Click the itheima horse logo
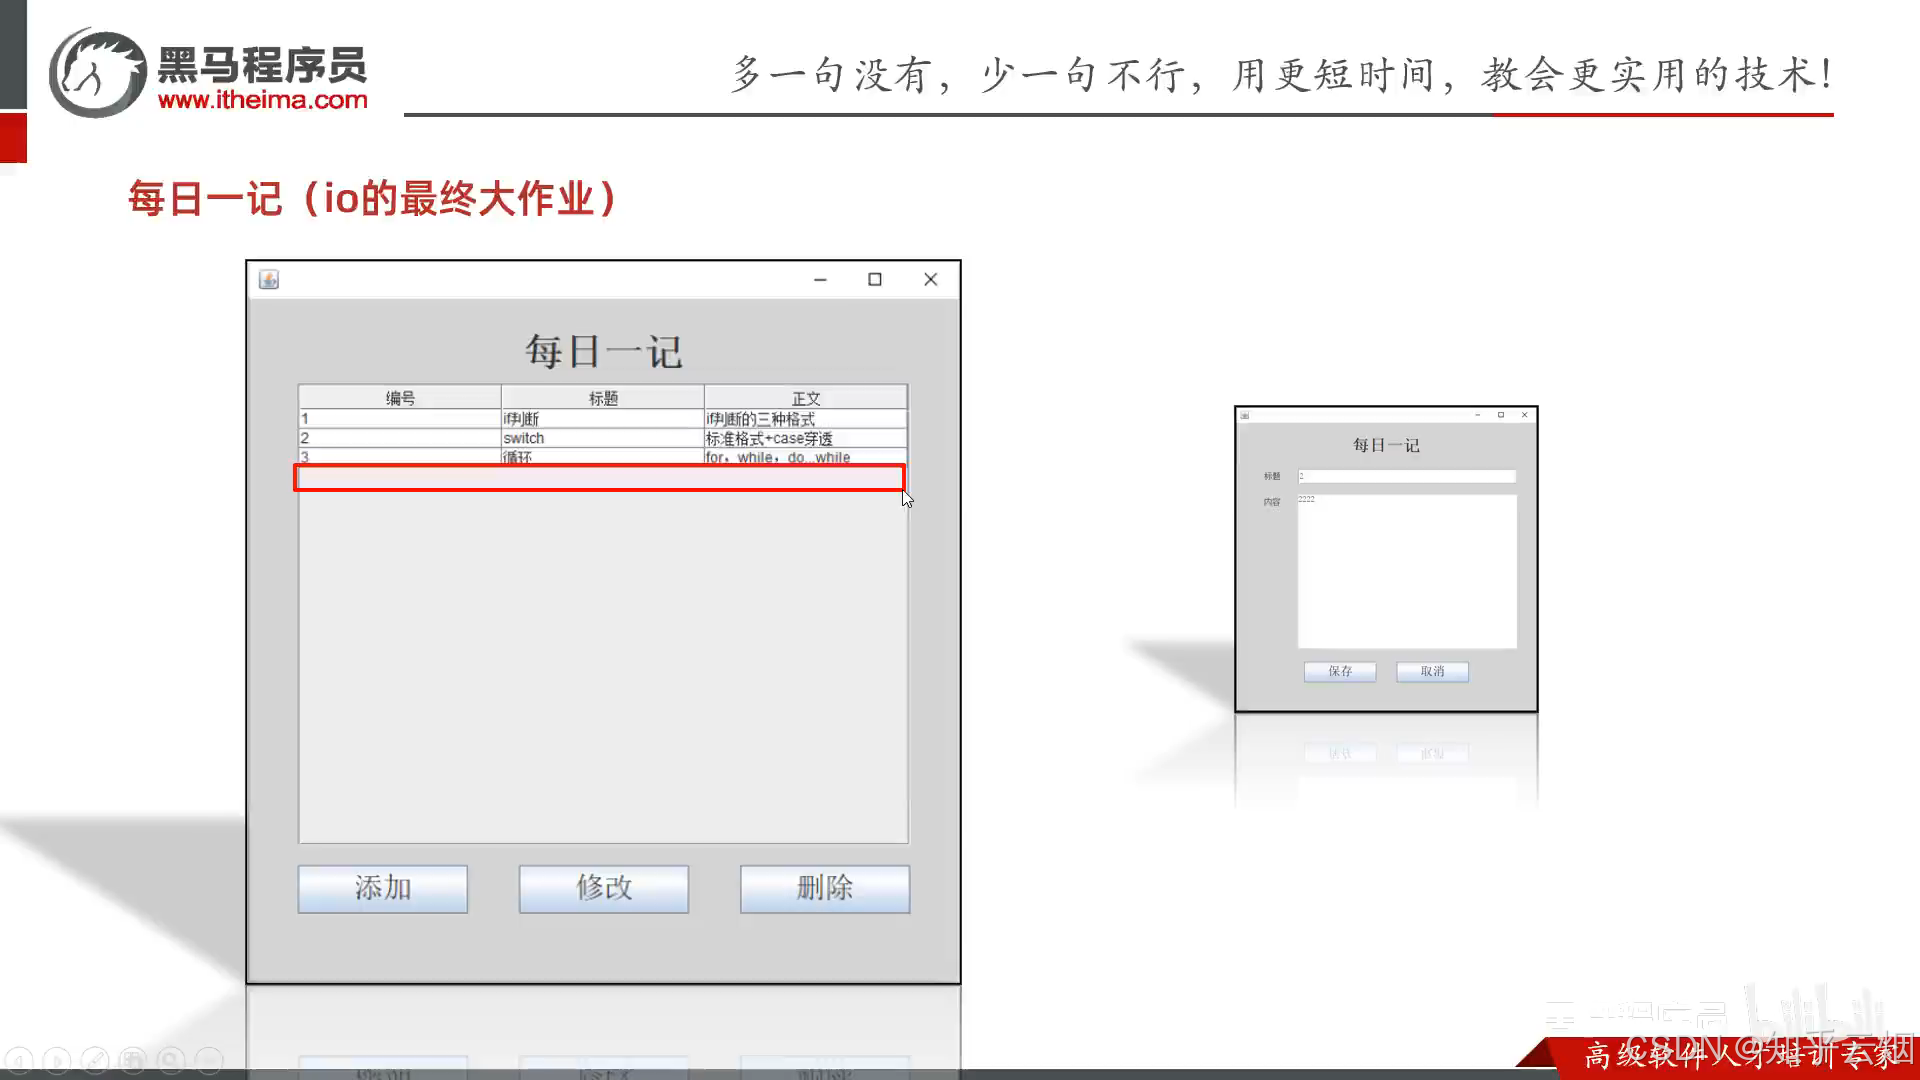 click(98, 73)
